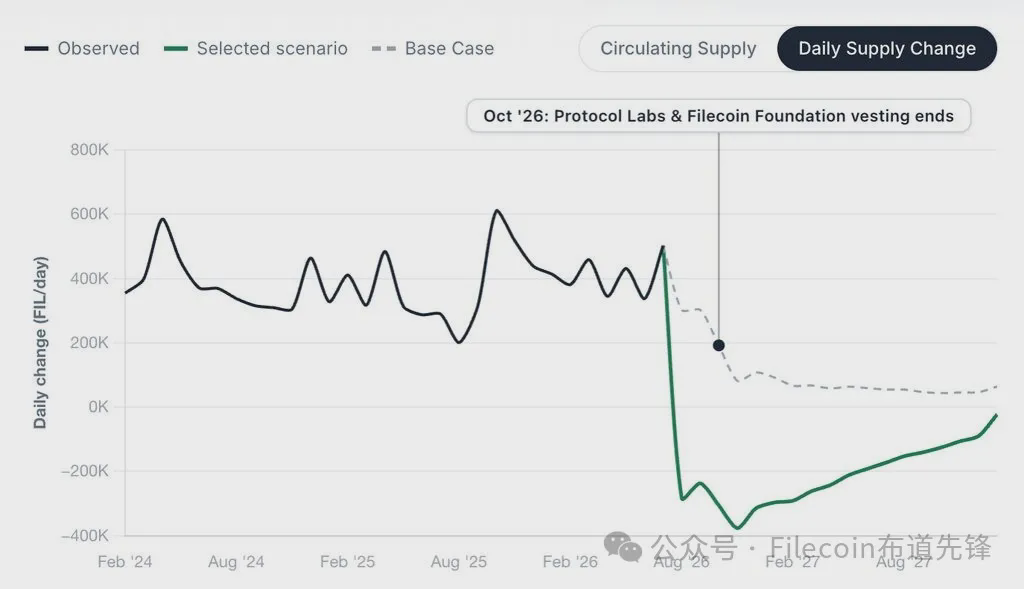The image size is (1024, 589).
Task: Click the WeChat logo in watermark
Action: (x=623, y=547)
